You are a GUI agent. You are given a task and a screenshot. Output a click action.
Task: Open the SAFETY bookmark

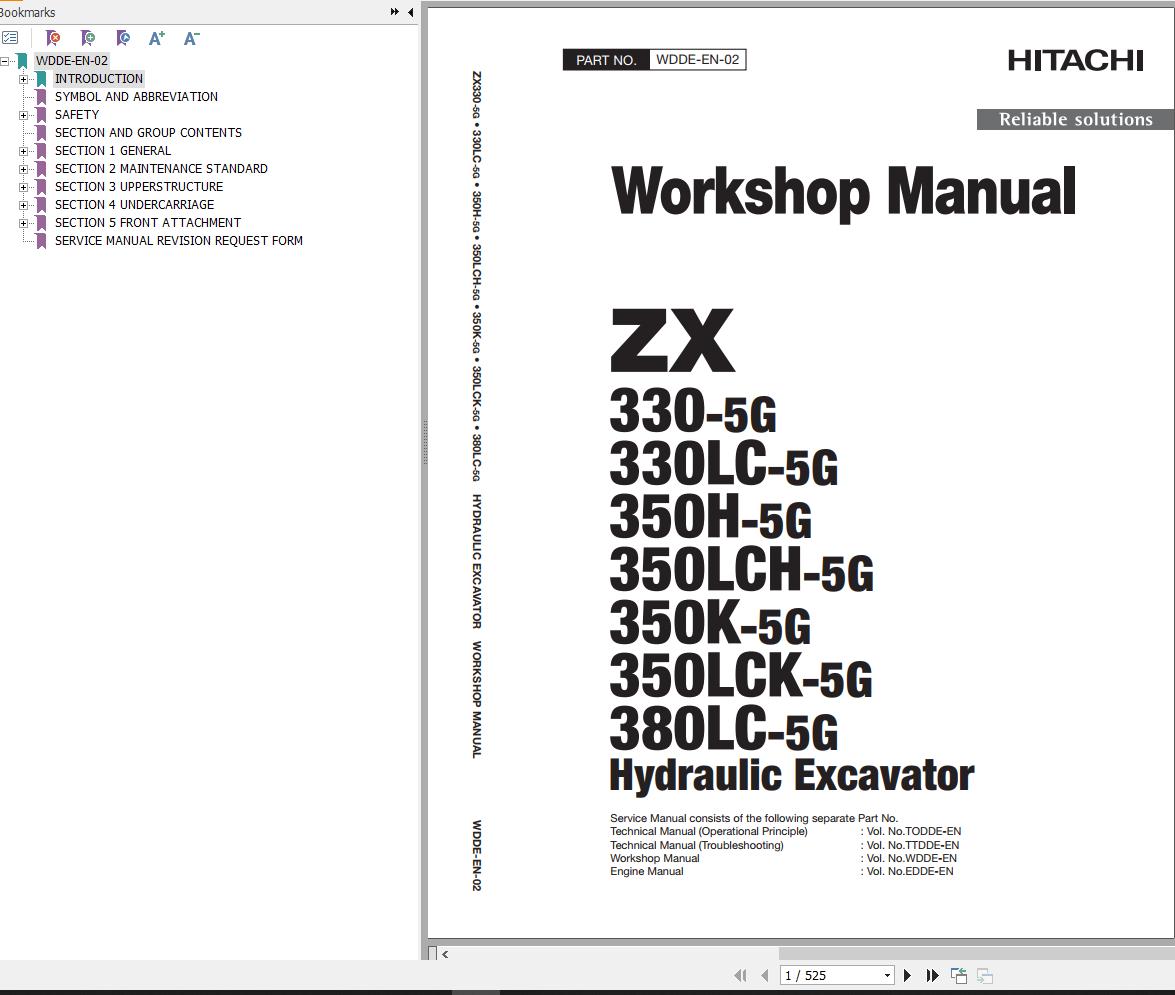(x=76, y=115)
